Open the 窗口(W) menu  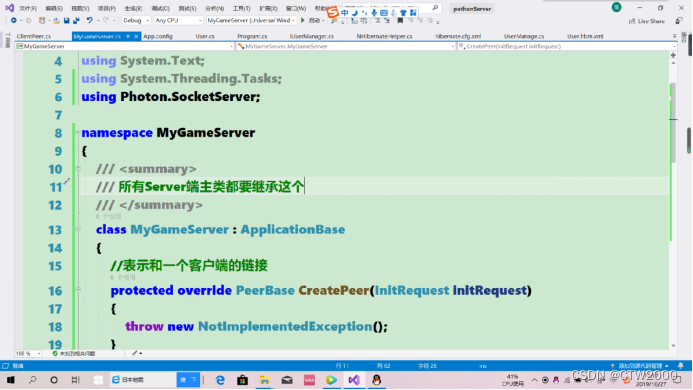(x=296, y=8)
